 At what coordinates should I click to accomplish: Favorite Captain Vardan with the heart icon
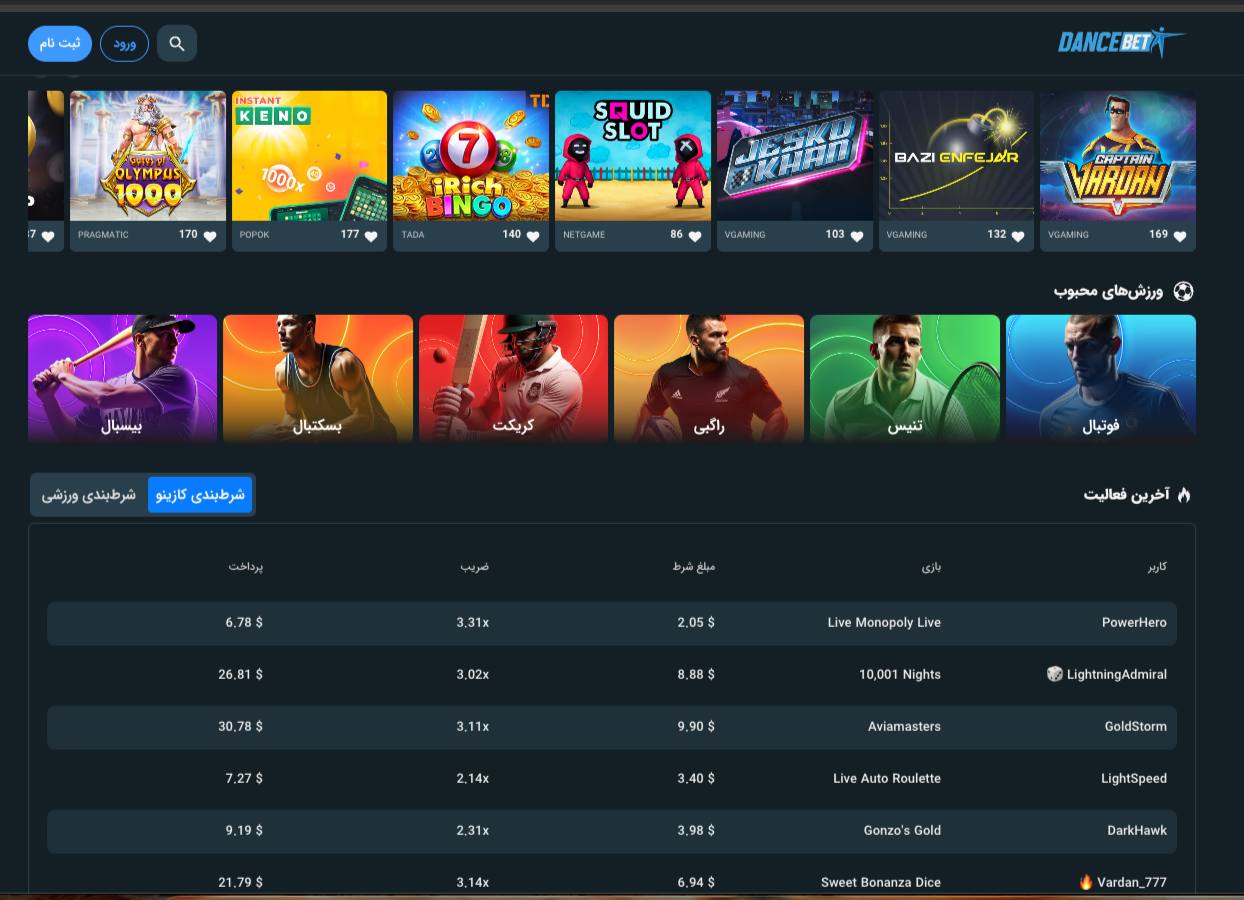1180,236
